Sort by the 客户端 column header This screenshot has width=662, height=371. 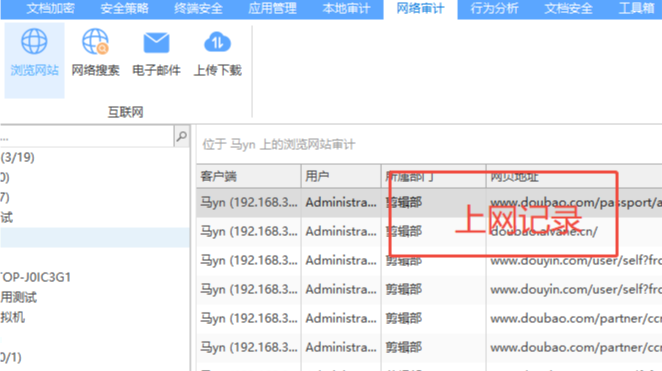pyautogui.click(x=249, y=176)
